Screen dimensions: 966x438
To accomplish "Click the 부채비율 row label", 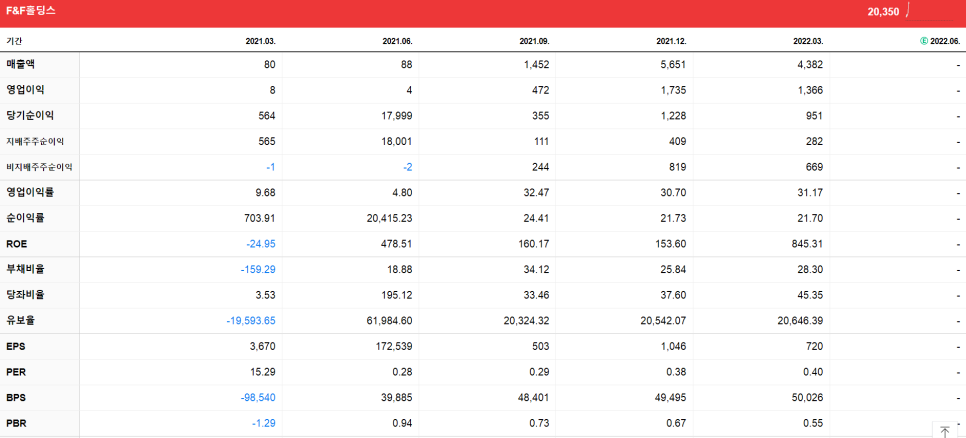I will click(x=25, y=270).
